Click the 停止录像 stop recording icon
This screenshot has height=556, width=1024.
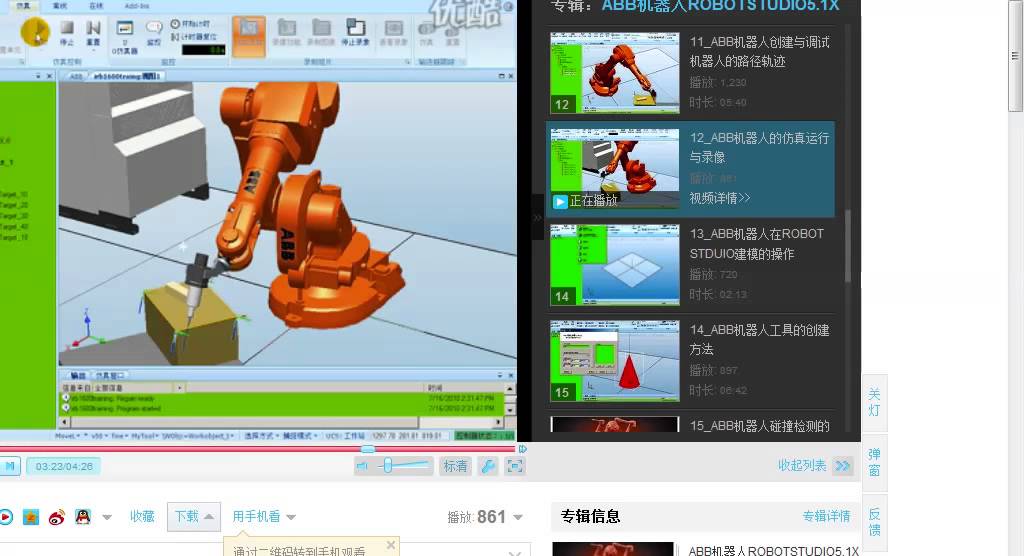click(355, 32)
